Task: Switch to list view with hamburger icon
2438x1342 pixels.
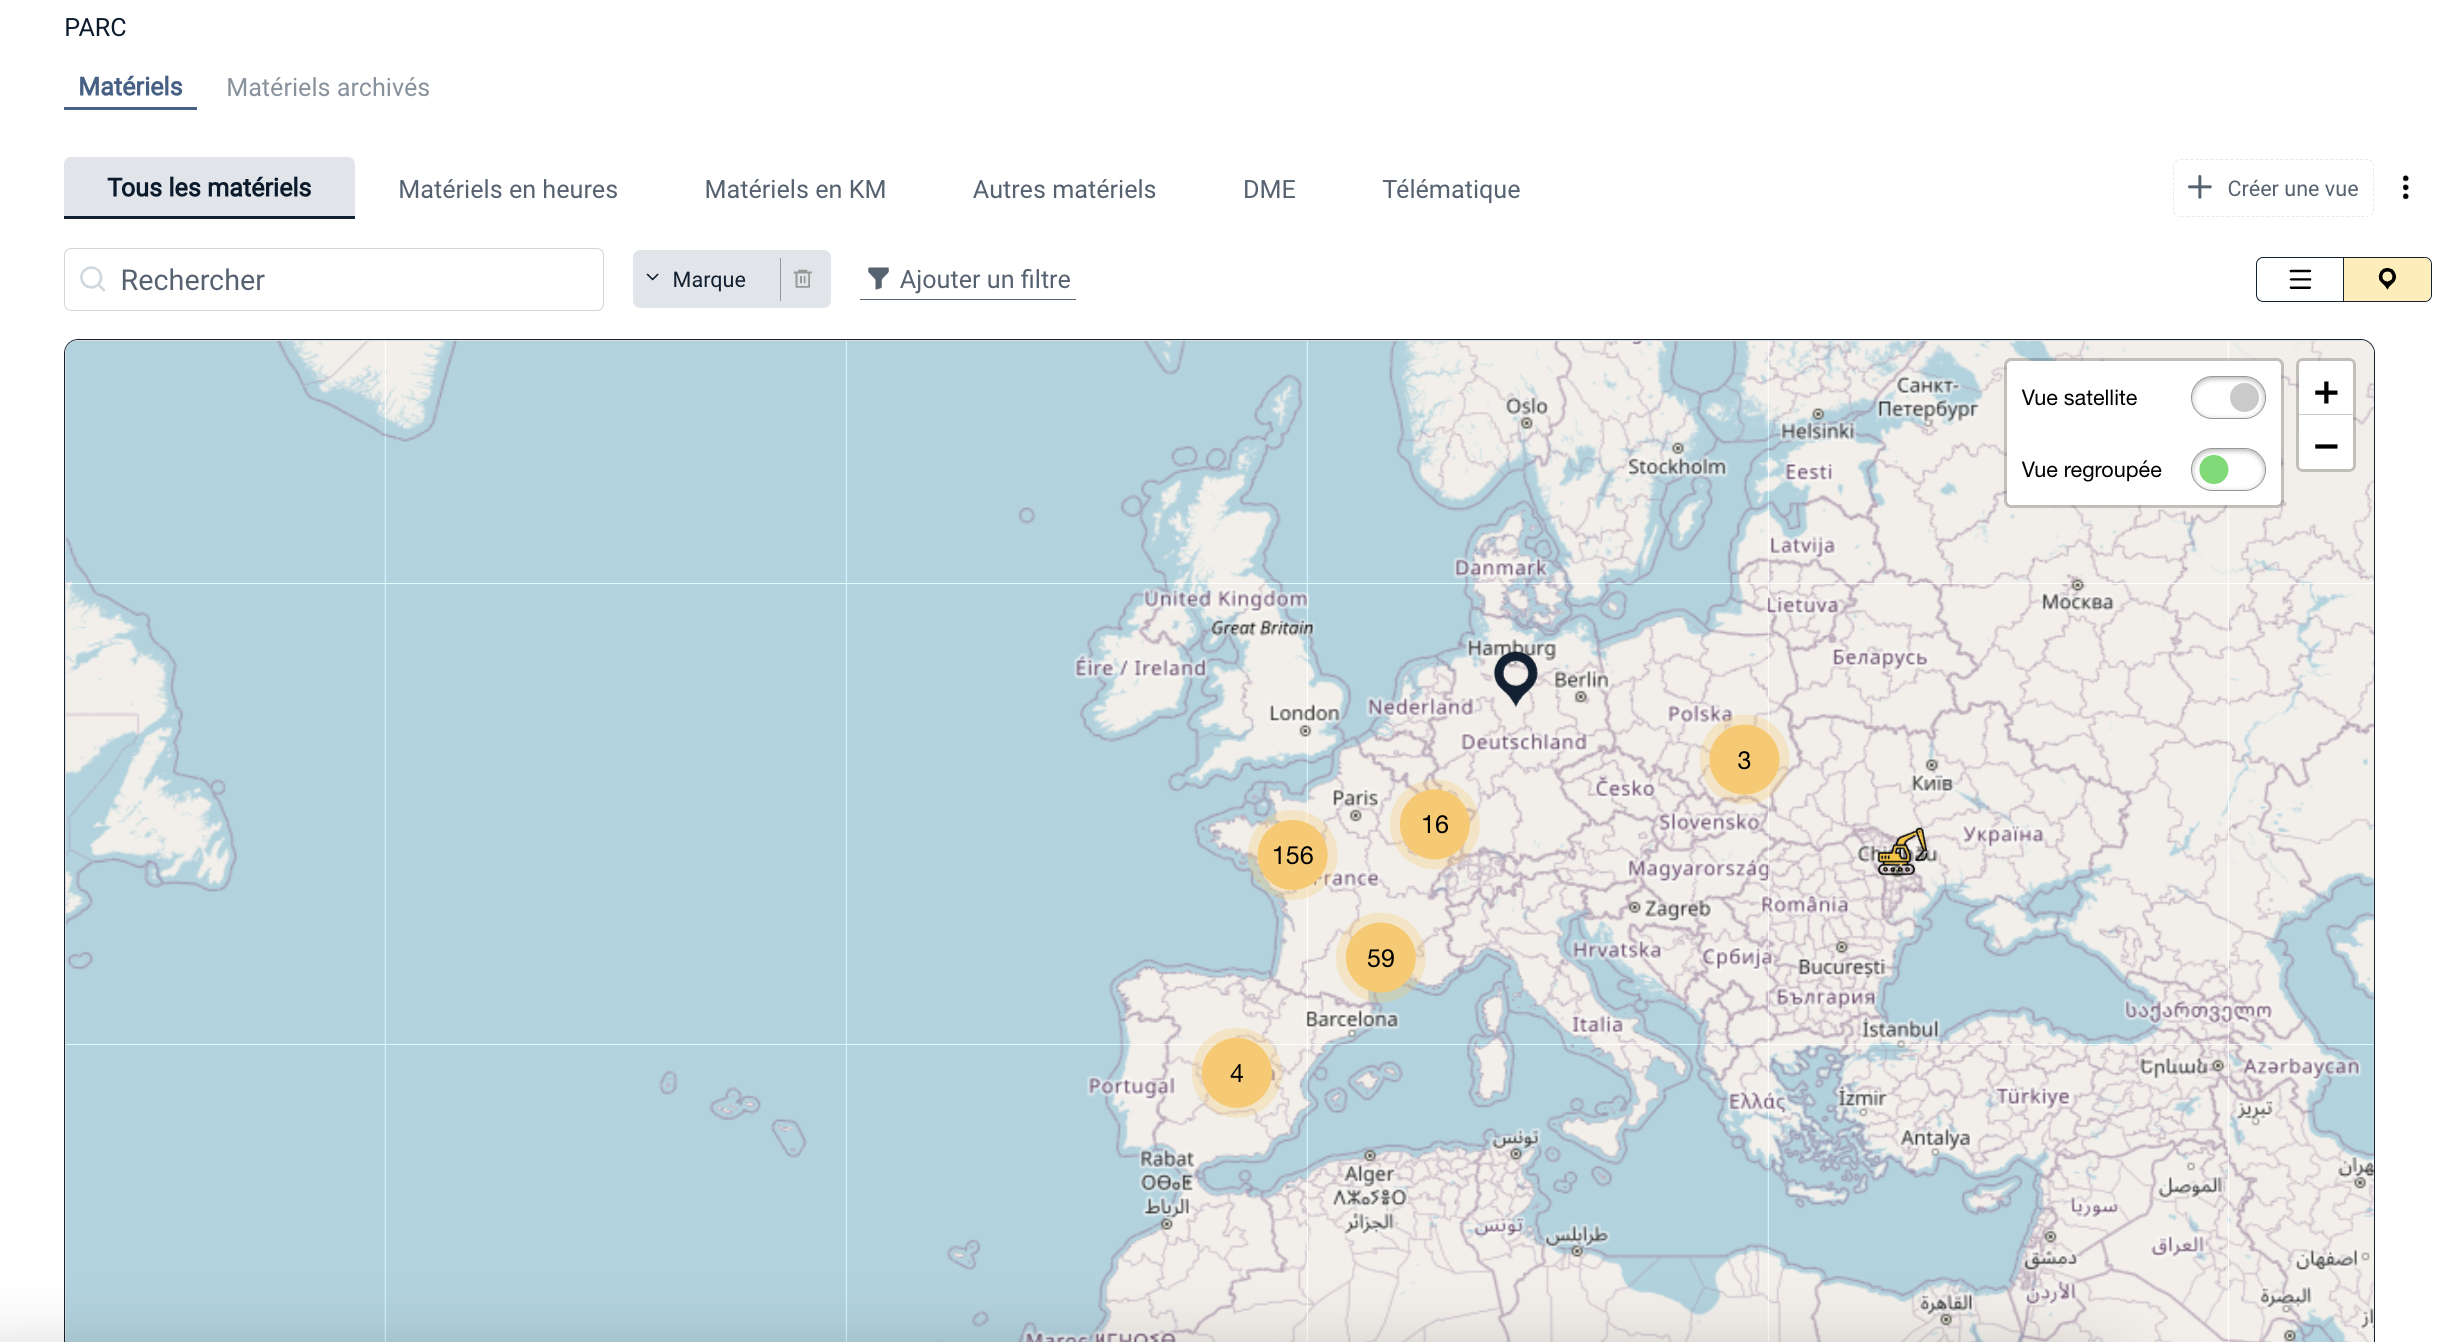Action: click(x=2300, y=279)
